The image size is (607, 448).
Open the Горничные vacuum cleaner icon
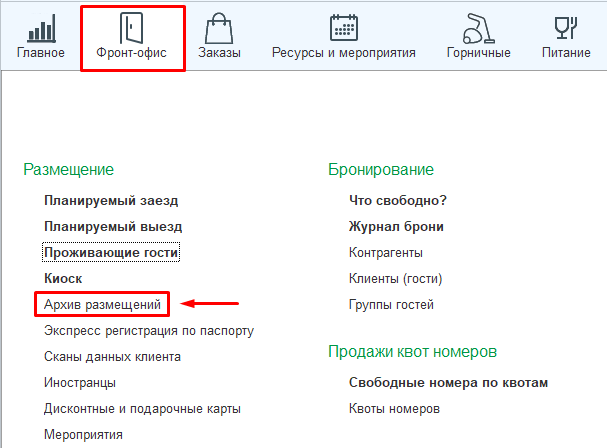[478, 28]
